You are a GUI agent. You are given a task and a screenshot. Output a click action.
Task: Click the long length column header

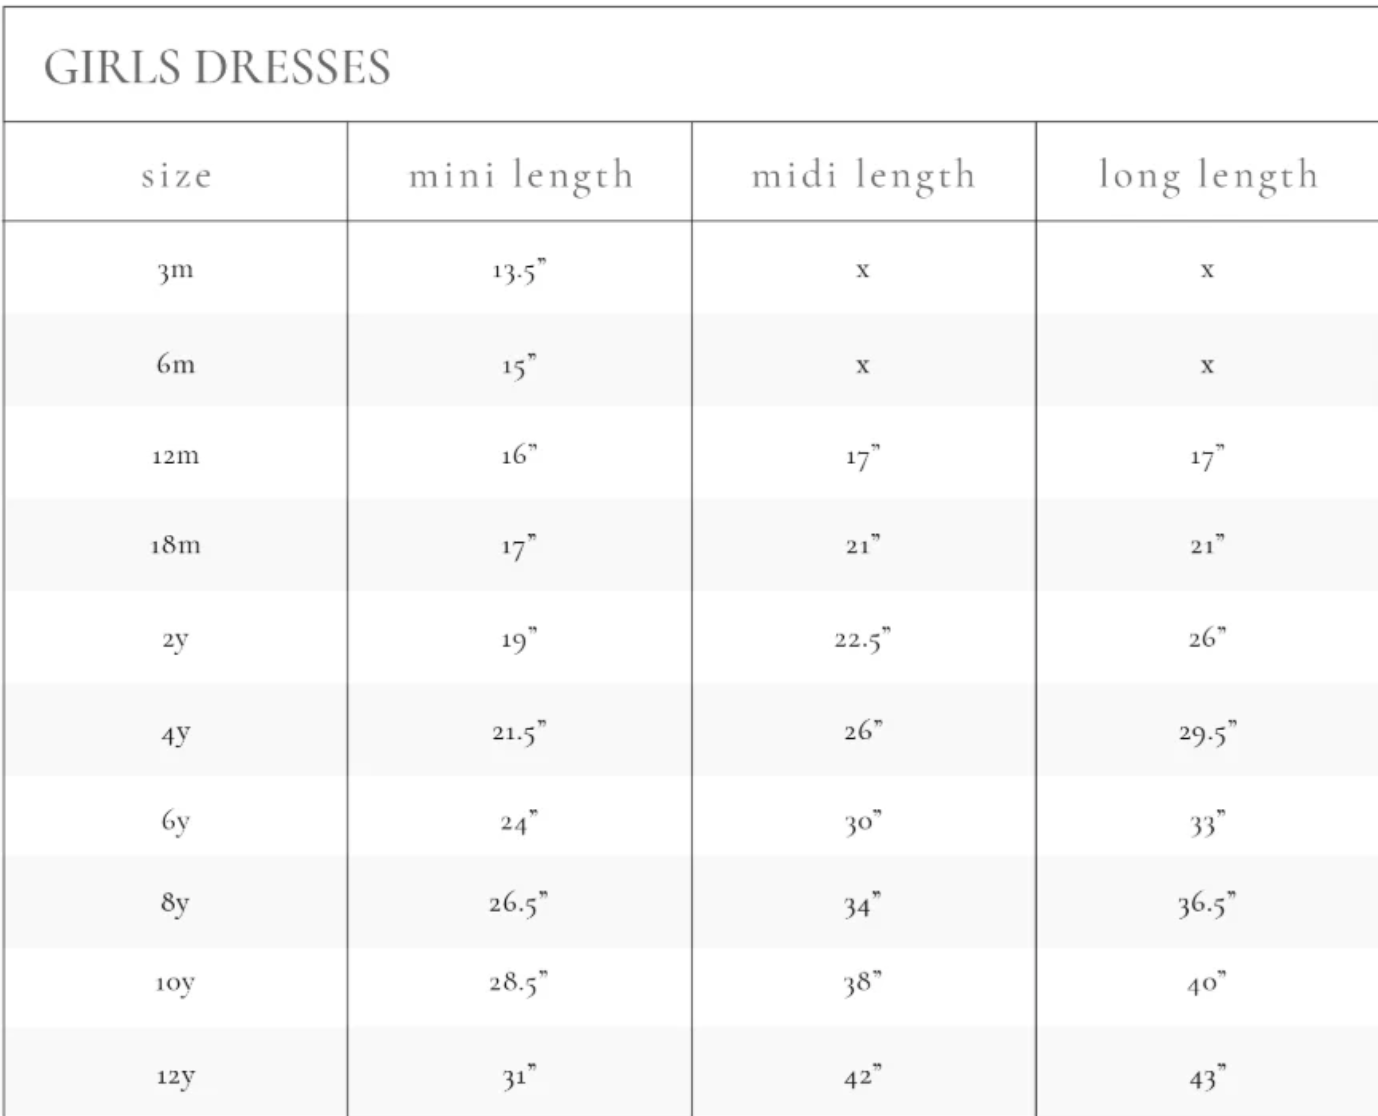click(x=1208, y=176)
